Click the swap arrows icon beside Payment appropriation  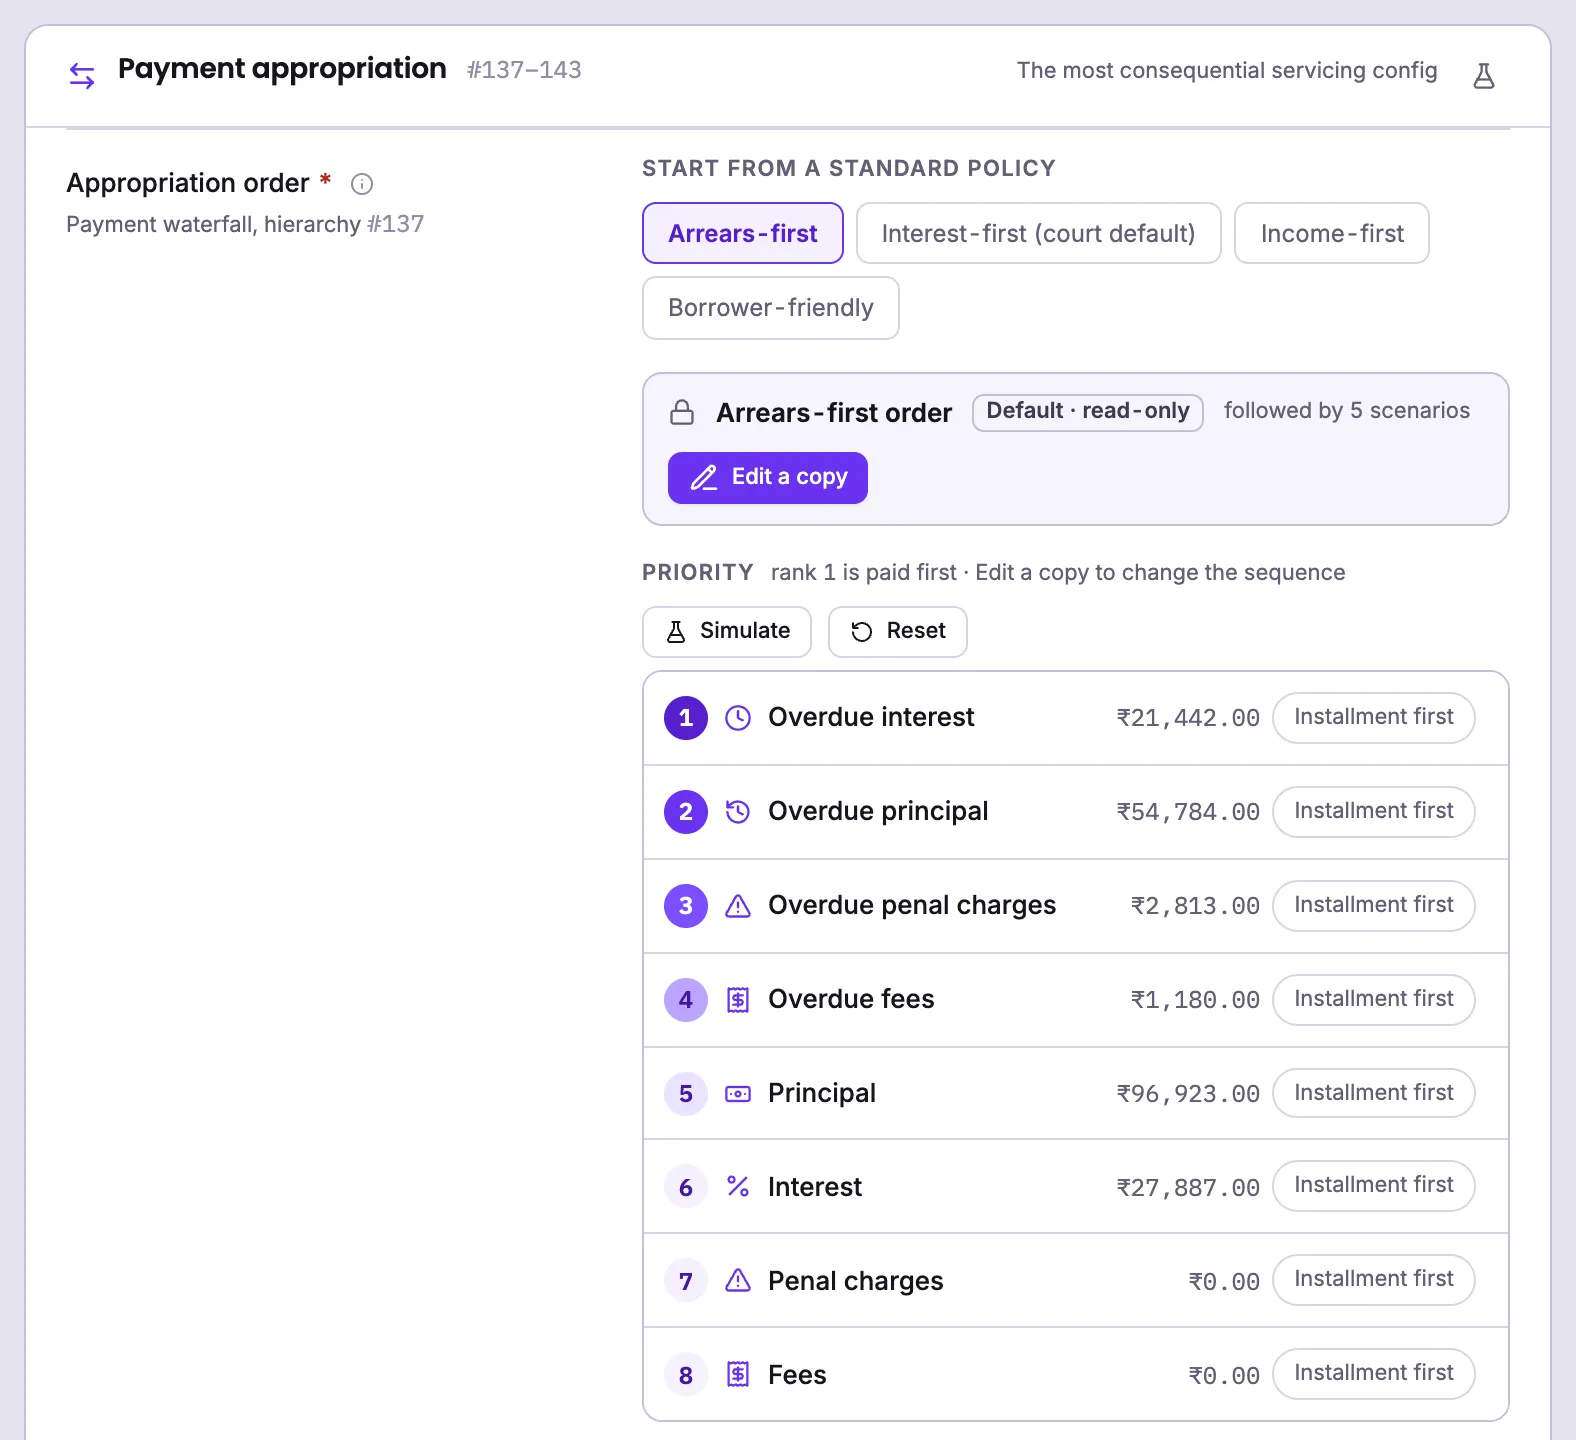pyautogui.click(x=82, y=75)
